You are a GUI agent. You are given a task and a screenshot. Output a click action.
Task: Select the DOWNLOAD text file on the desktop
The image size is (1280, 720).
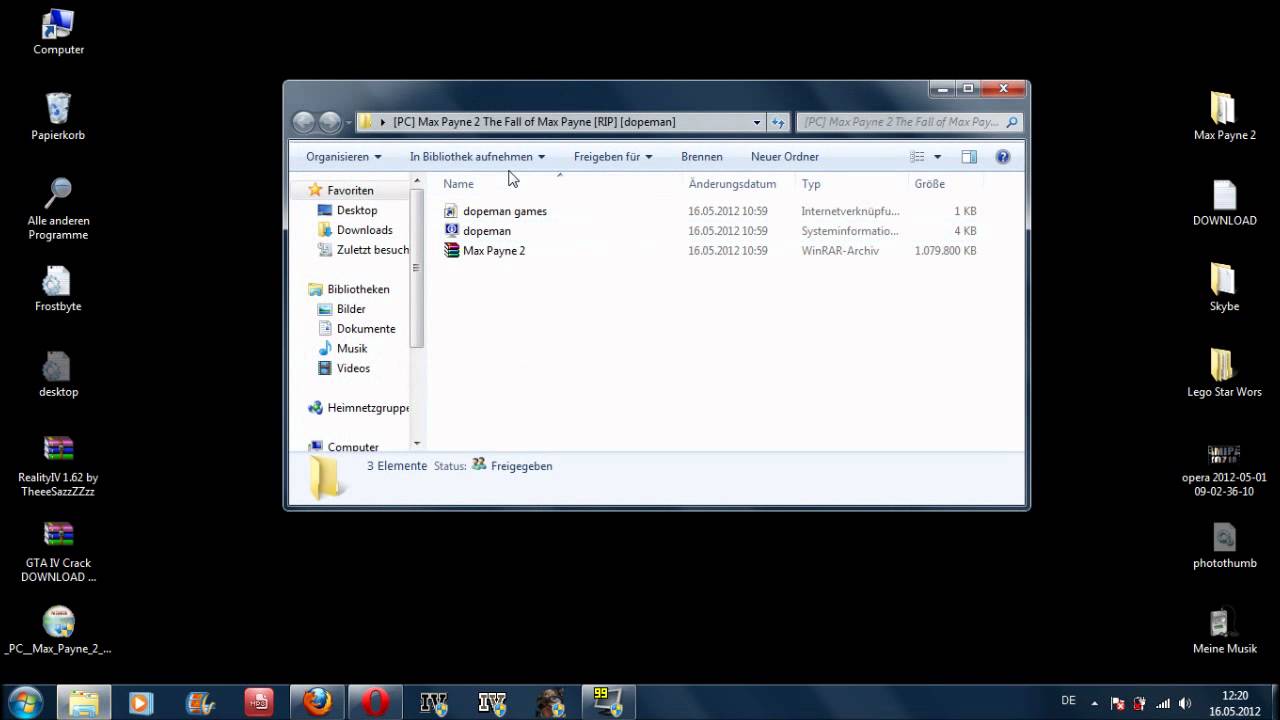point(1224,203)
